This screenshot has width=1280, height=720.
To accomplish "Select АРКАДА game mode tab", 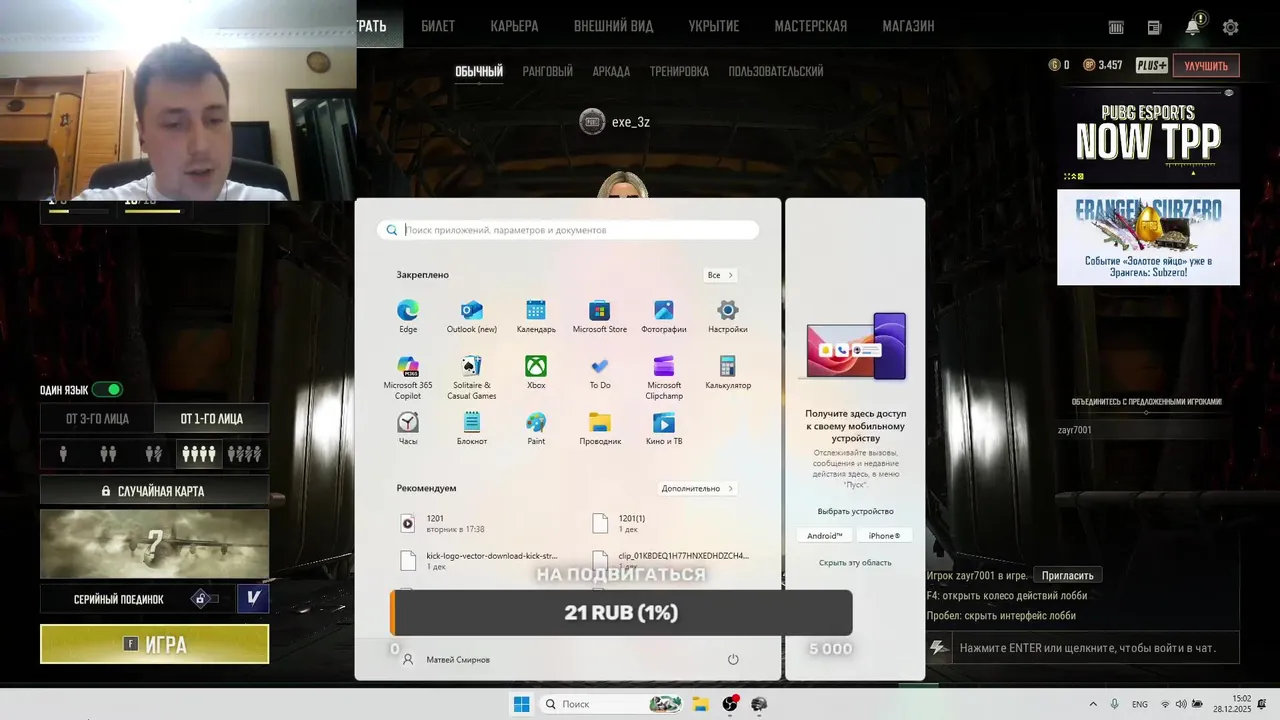I will coord(611,72).
